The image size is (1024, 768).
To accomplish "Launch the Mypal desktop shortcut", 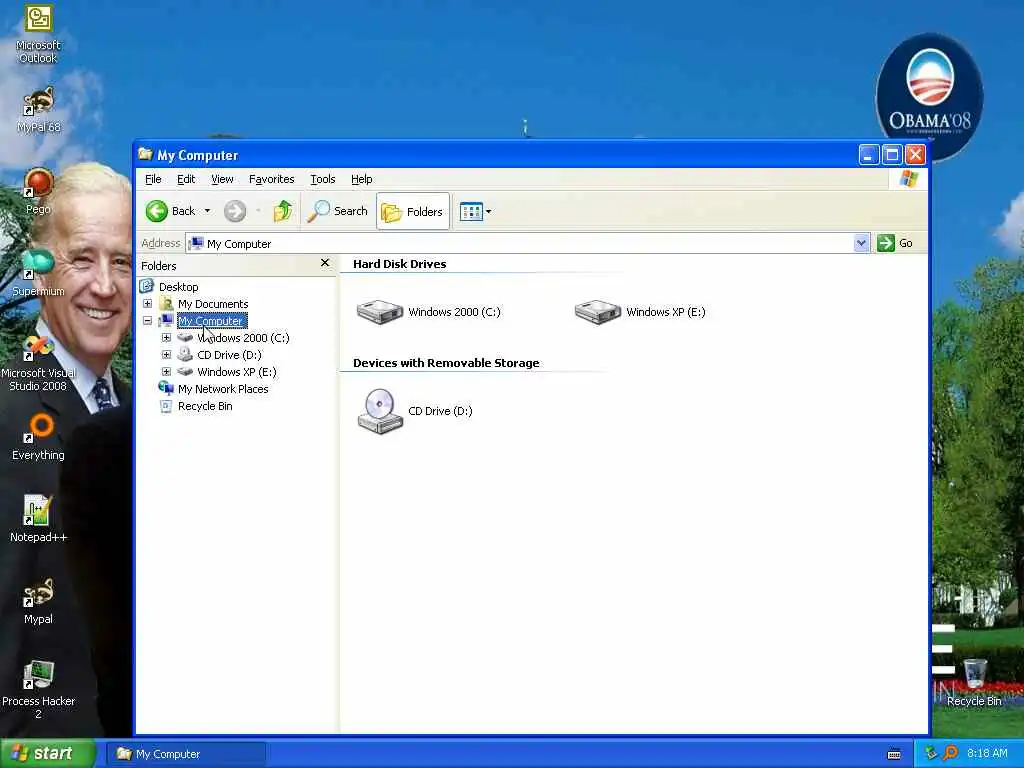I will point(38,601).
